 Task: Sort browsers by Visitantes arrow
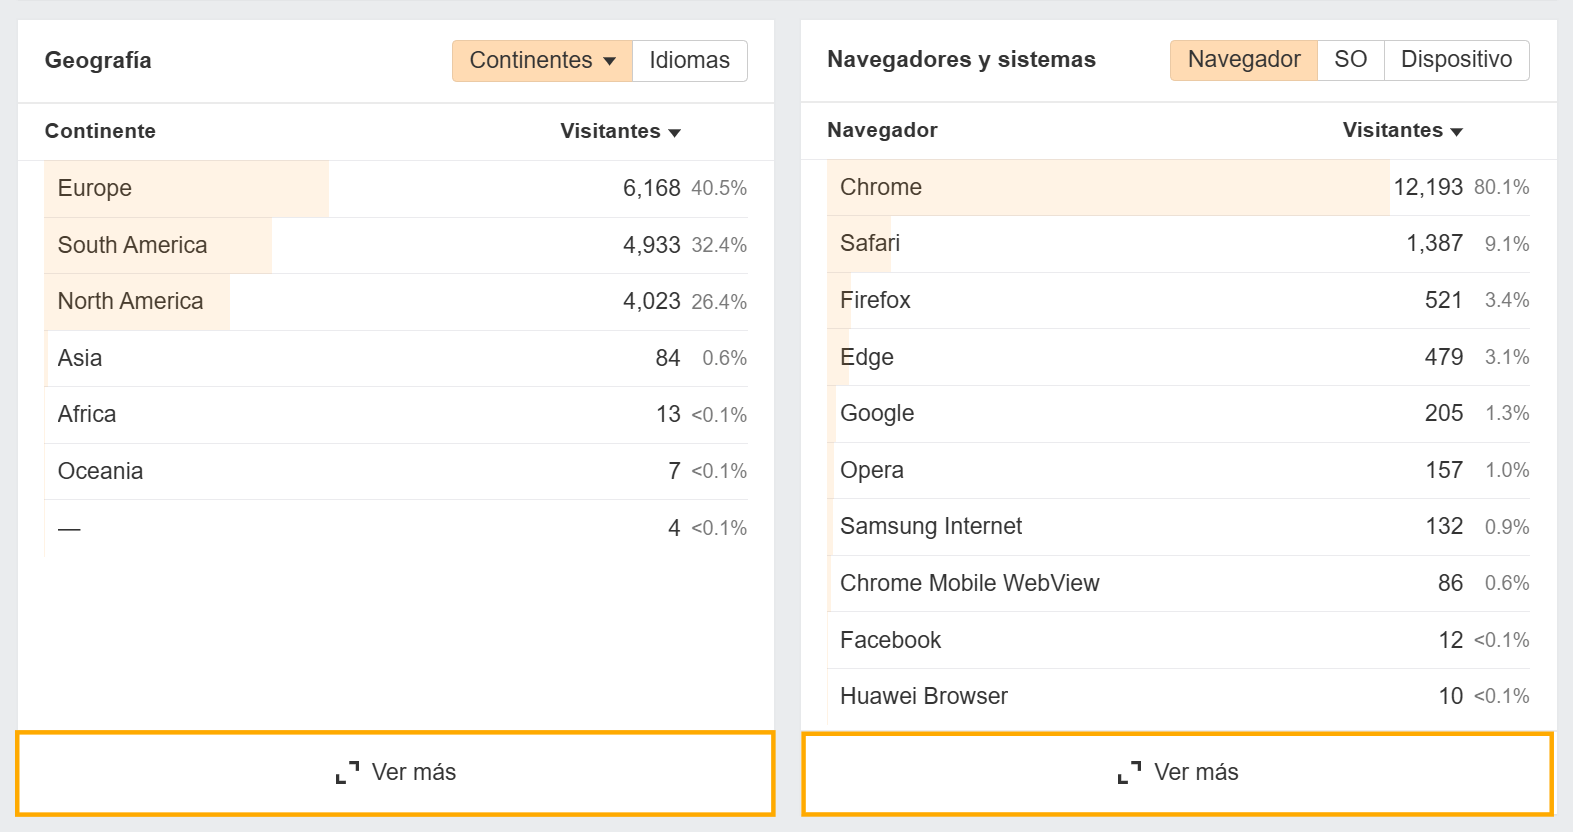(x=1457, y=132)
